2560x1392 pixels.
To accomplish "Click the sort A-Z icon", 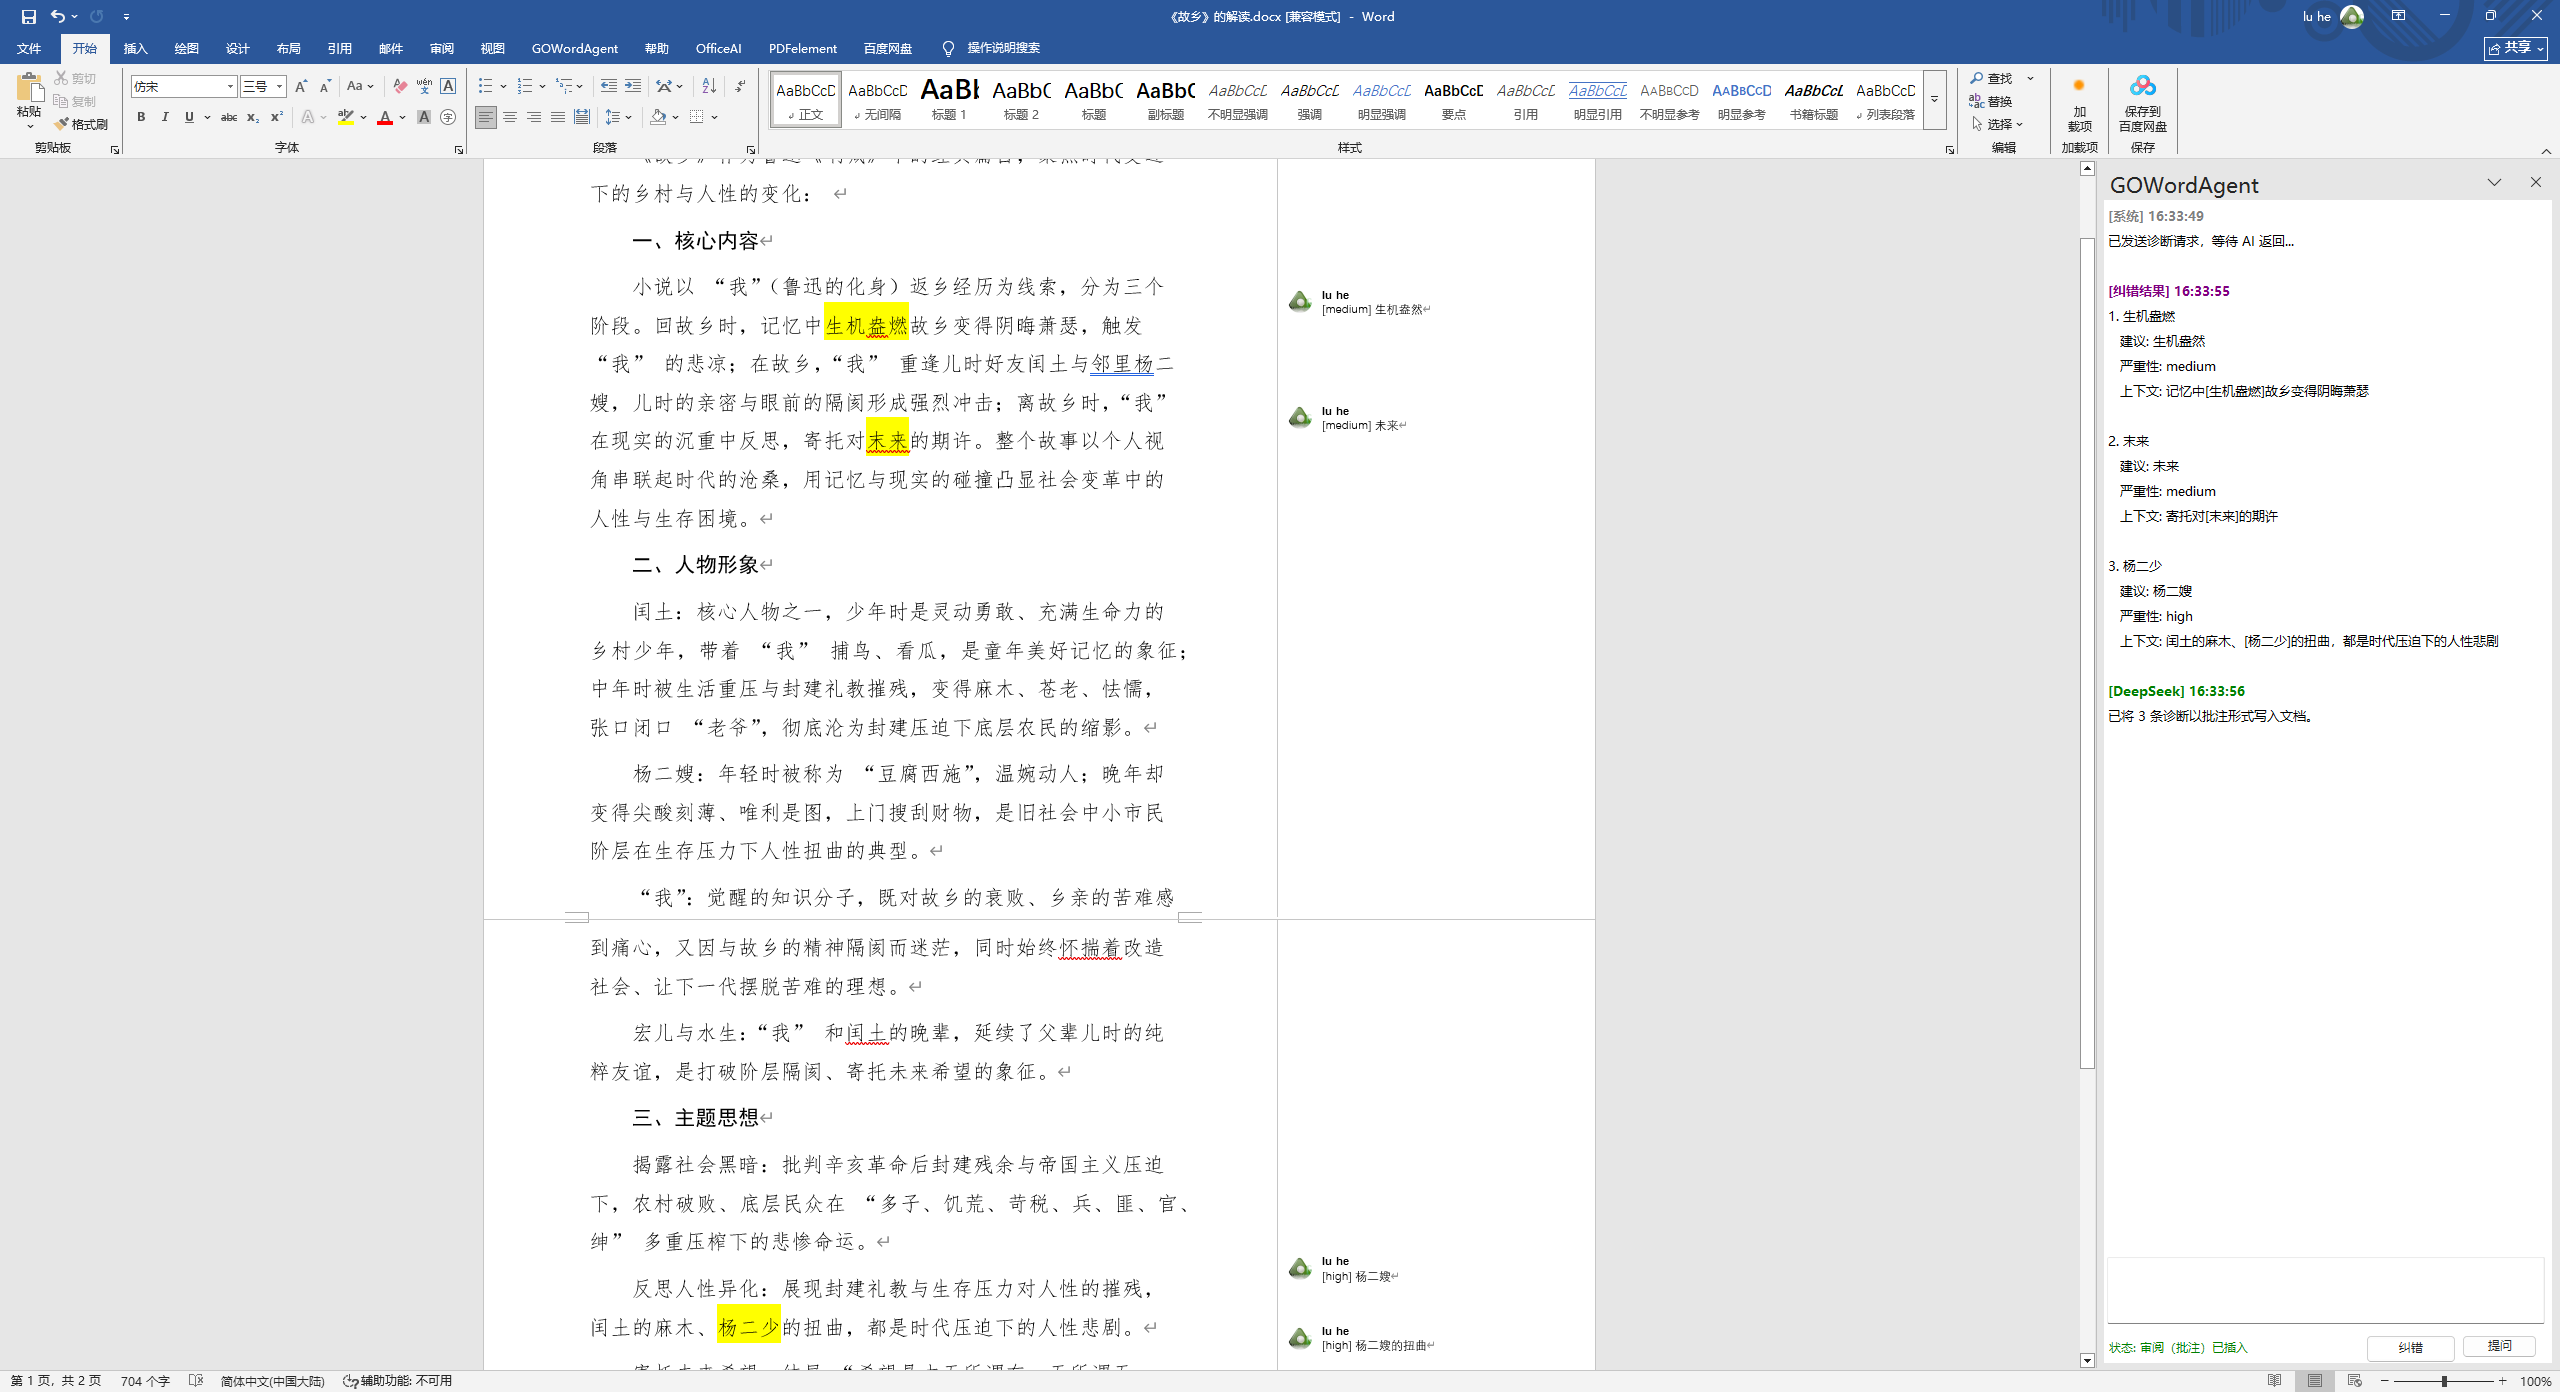I will click(709, 86).
